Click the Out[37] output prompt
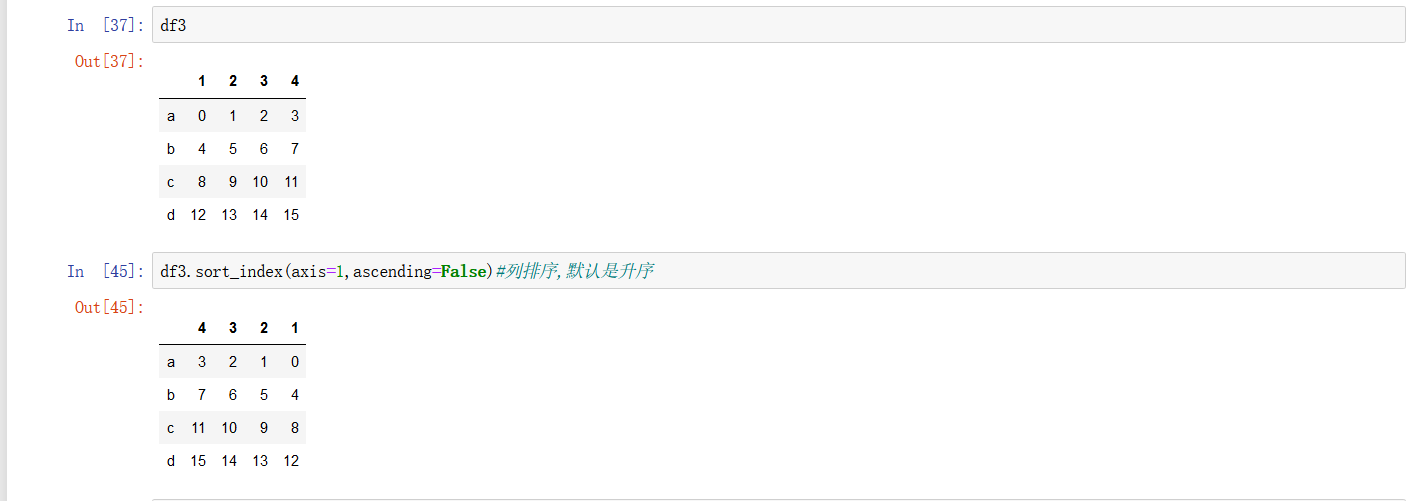1427x501 pixels. pyautogui.click(x=109, y=61)
